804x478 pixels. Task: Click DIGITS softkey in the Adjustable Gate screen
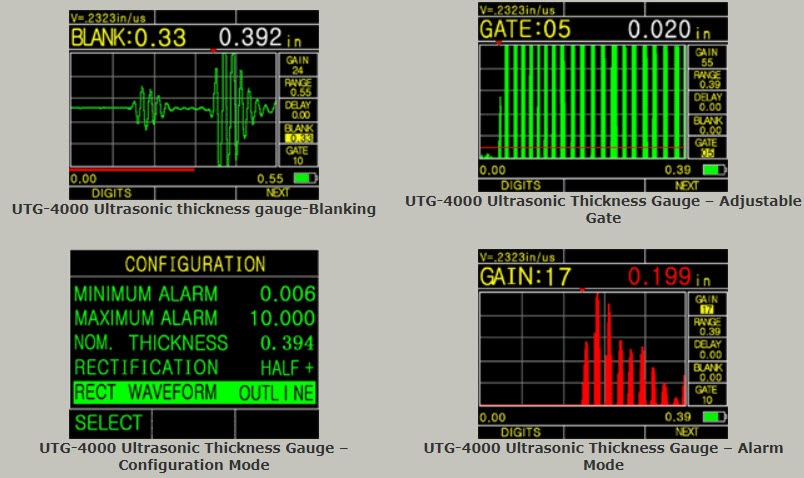[x=520, y=185]
